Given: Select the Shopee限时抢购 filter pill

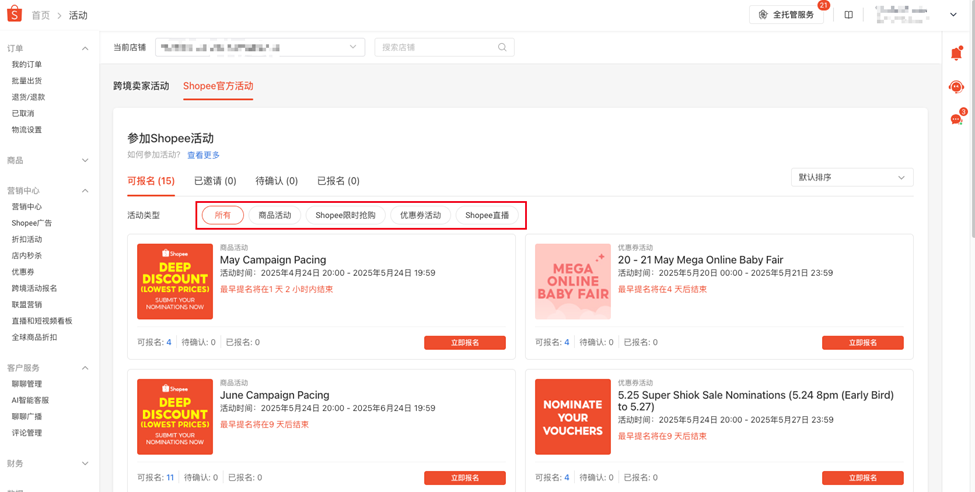Looking at the screenshot, I should click(x=346, y=215).
